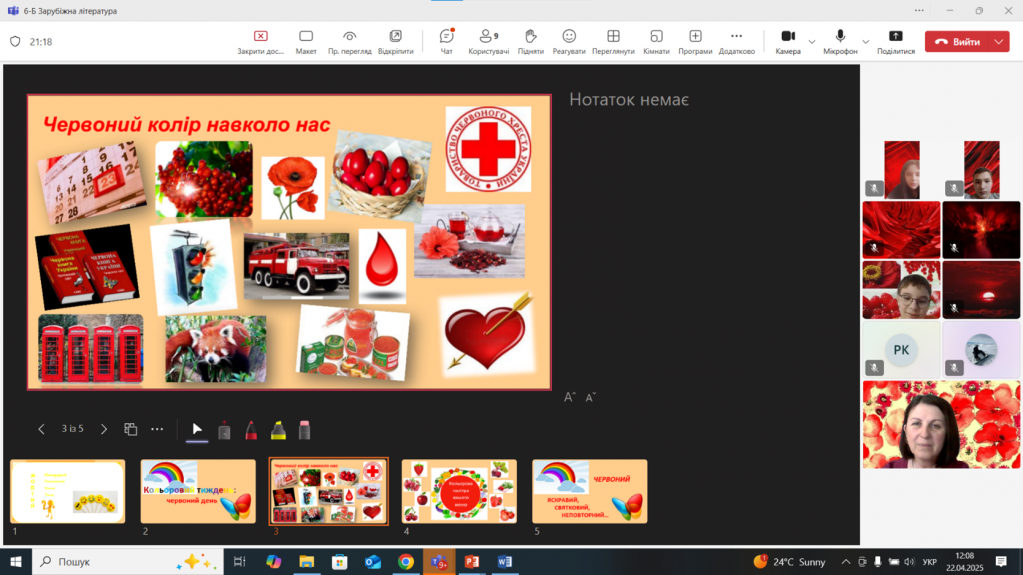Mute or unmute the microphone
The height and width of the screenshot is (575, 1023).
click(x=840, y=41)
